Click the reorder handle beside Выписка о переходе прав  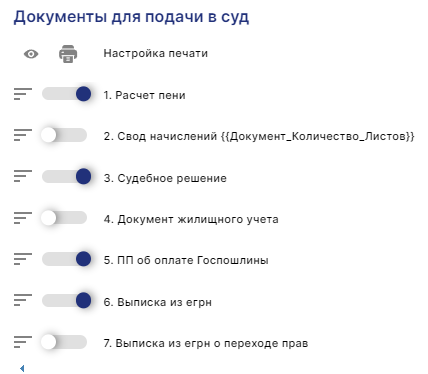[x=23, y=342]
